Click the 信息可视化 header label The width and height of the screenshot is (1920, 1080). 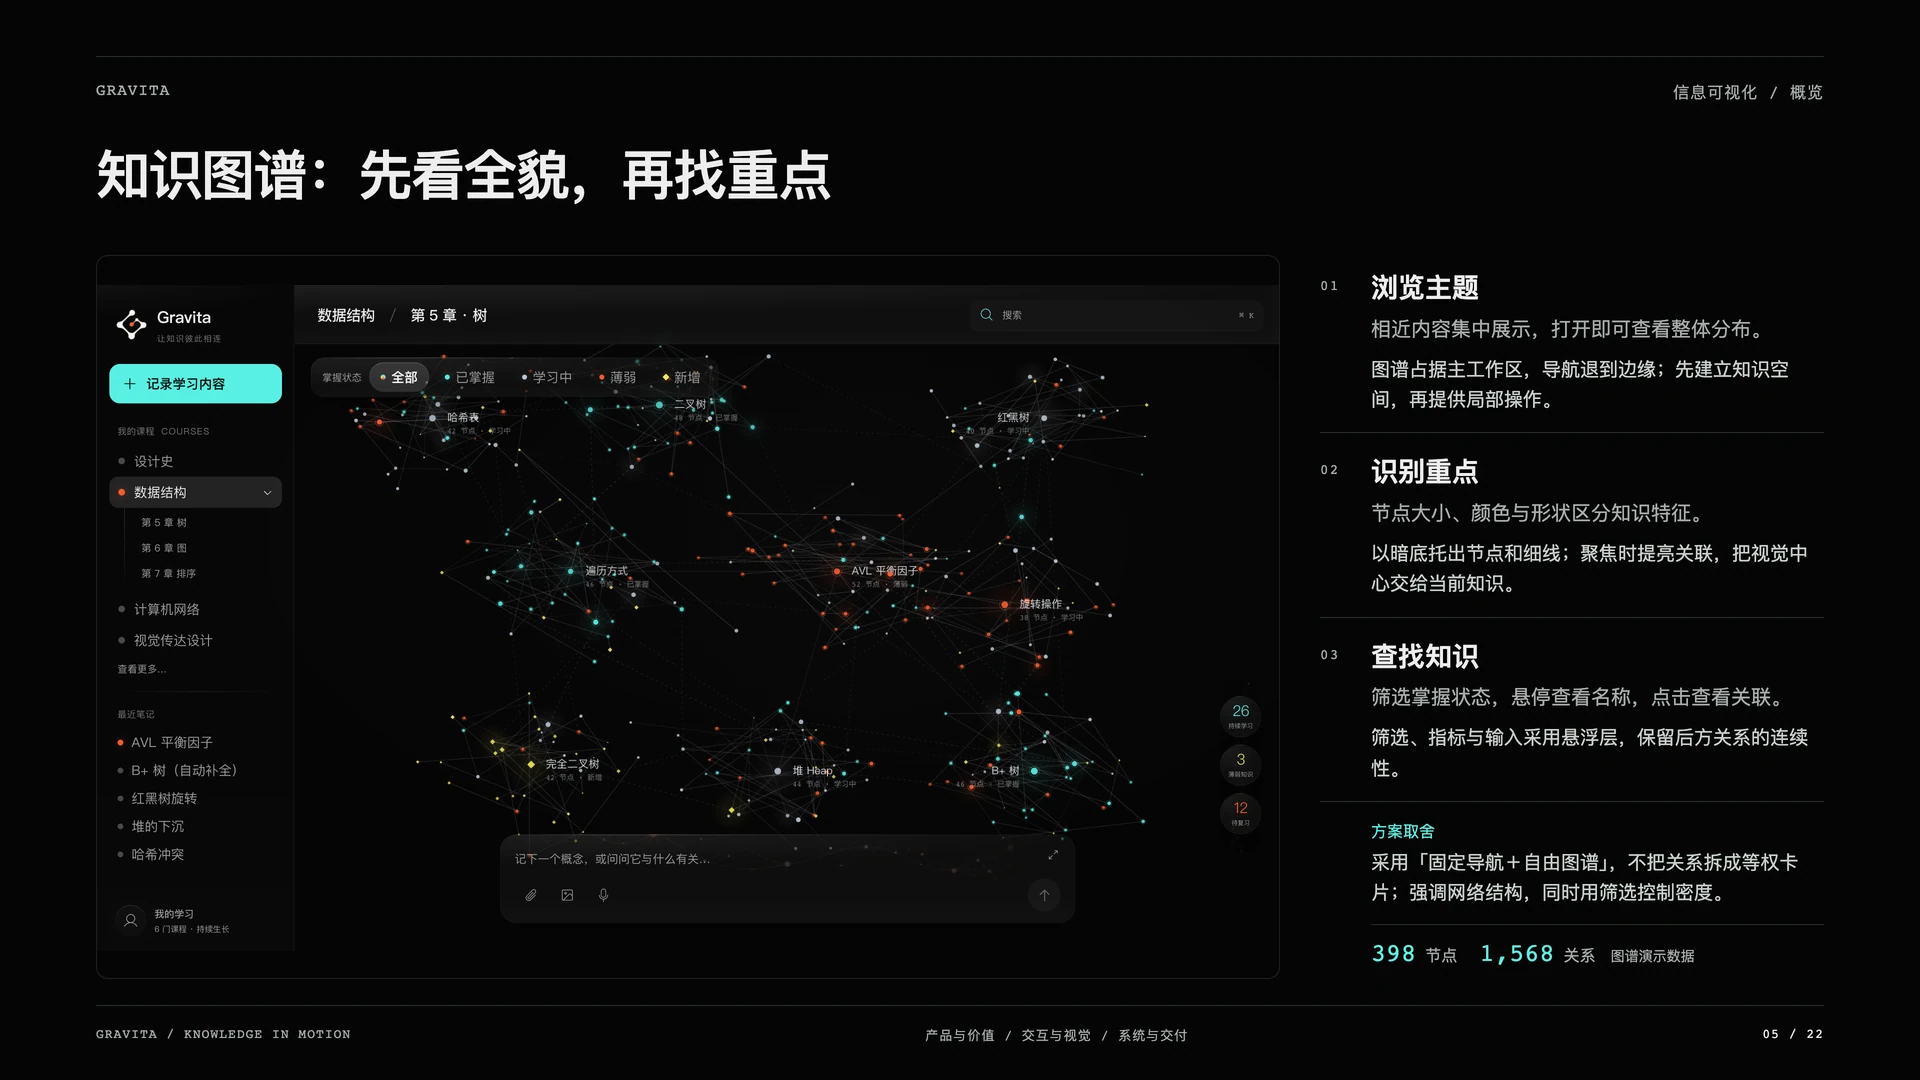pyautogui.click(x=1715, y=92)
